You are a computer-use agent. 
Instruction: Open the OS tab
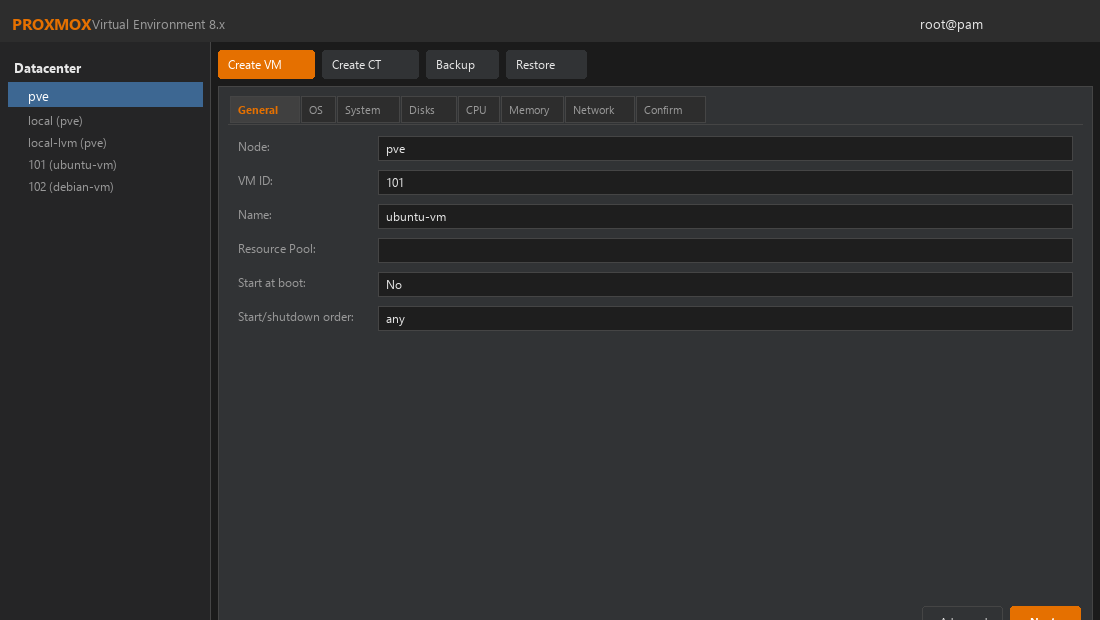(318, 110)
